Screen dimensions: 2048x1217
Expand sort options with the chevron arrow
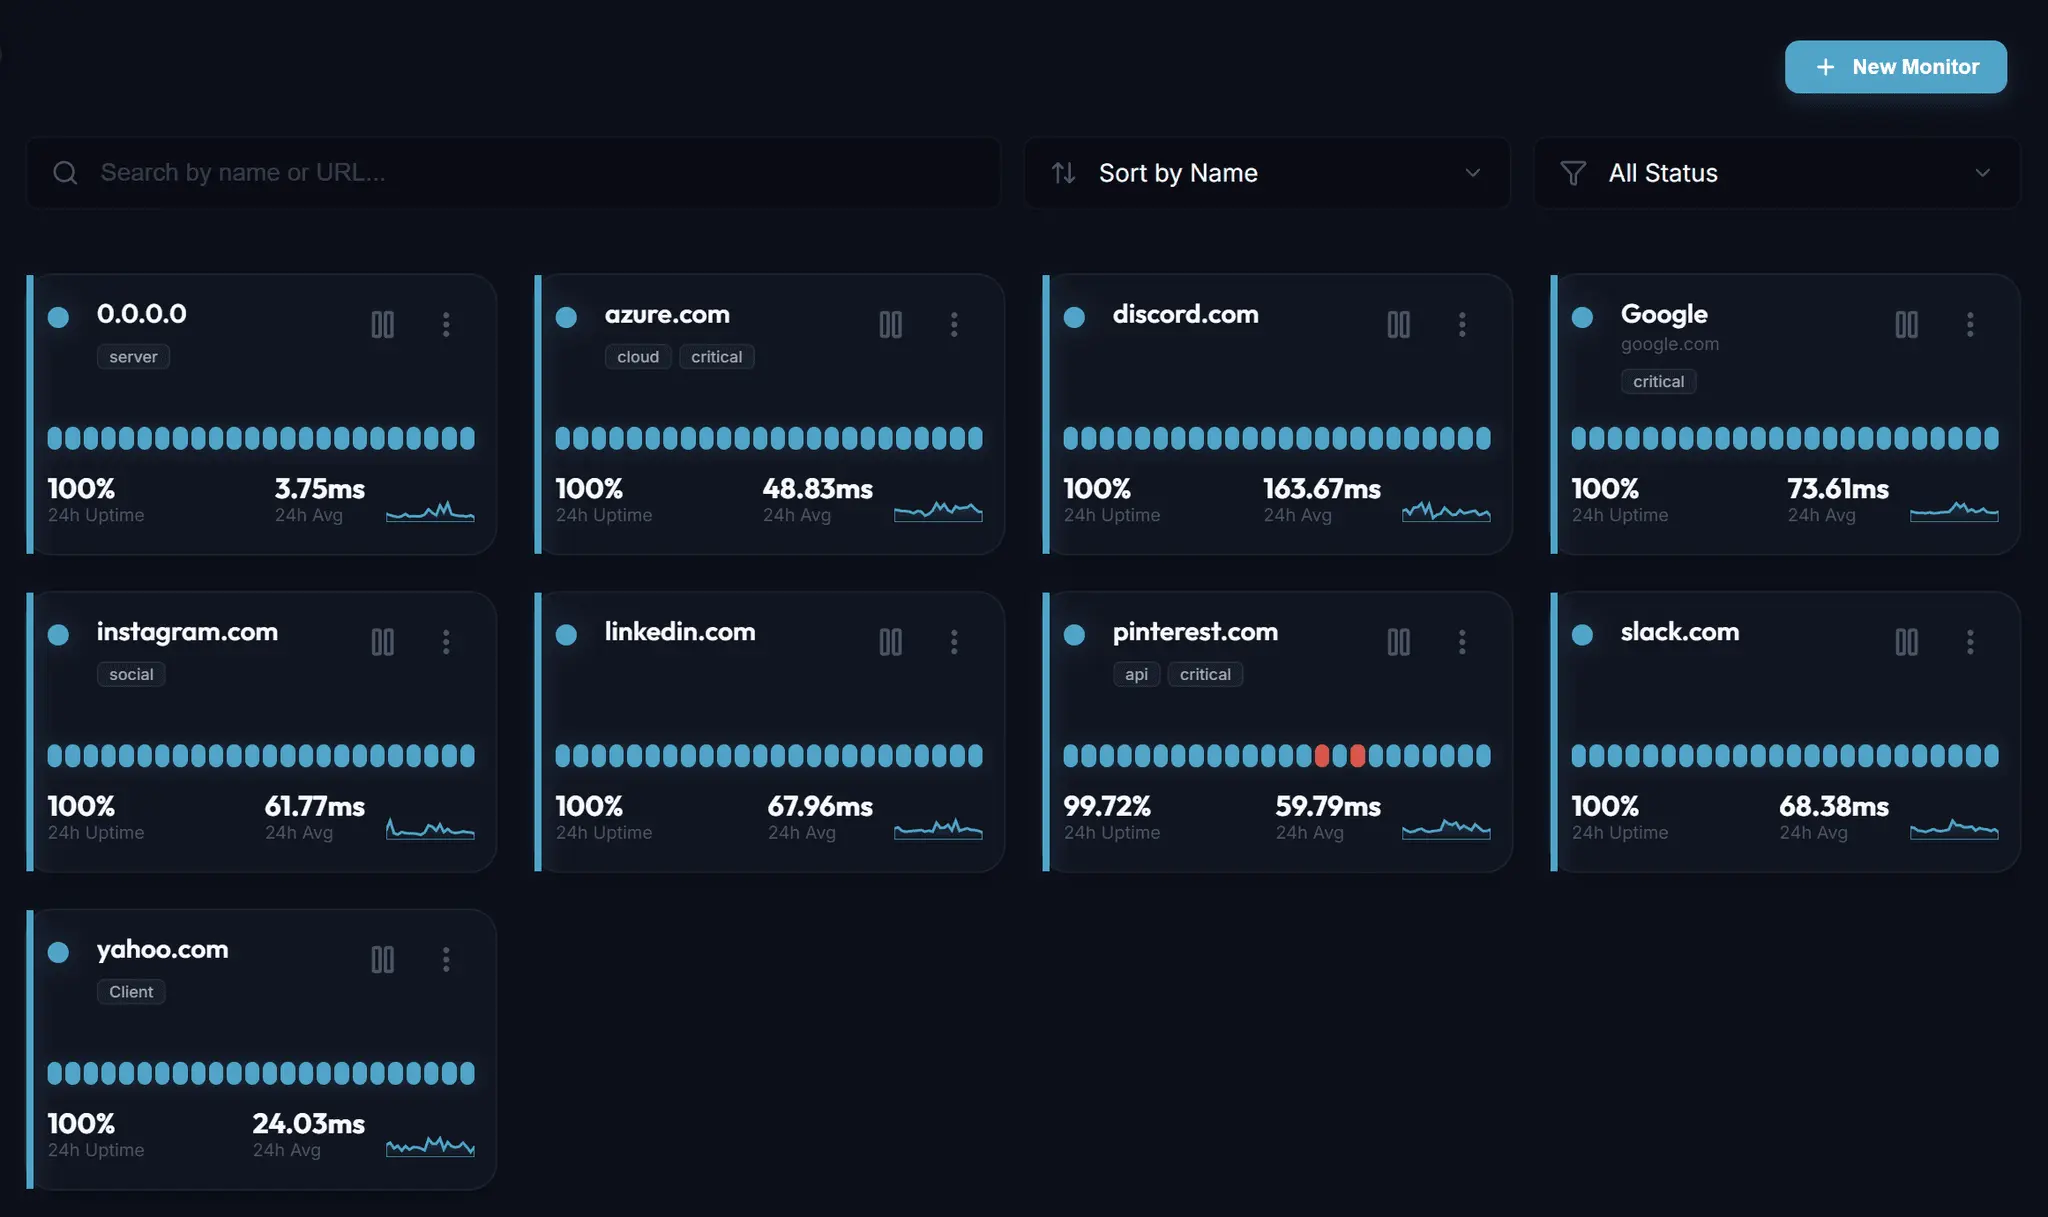(x=1473, y=173)
